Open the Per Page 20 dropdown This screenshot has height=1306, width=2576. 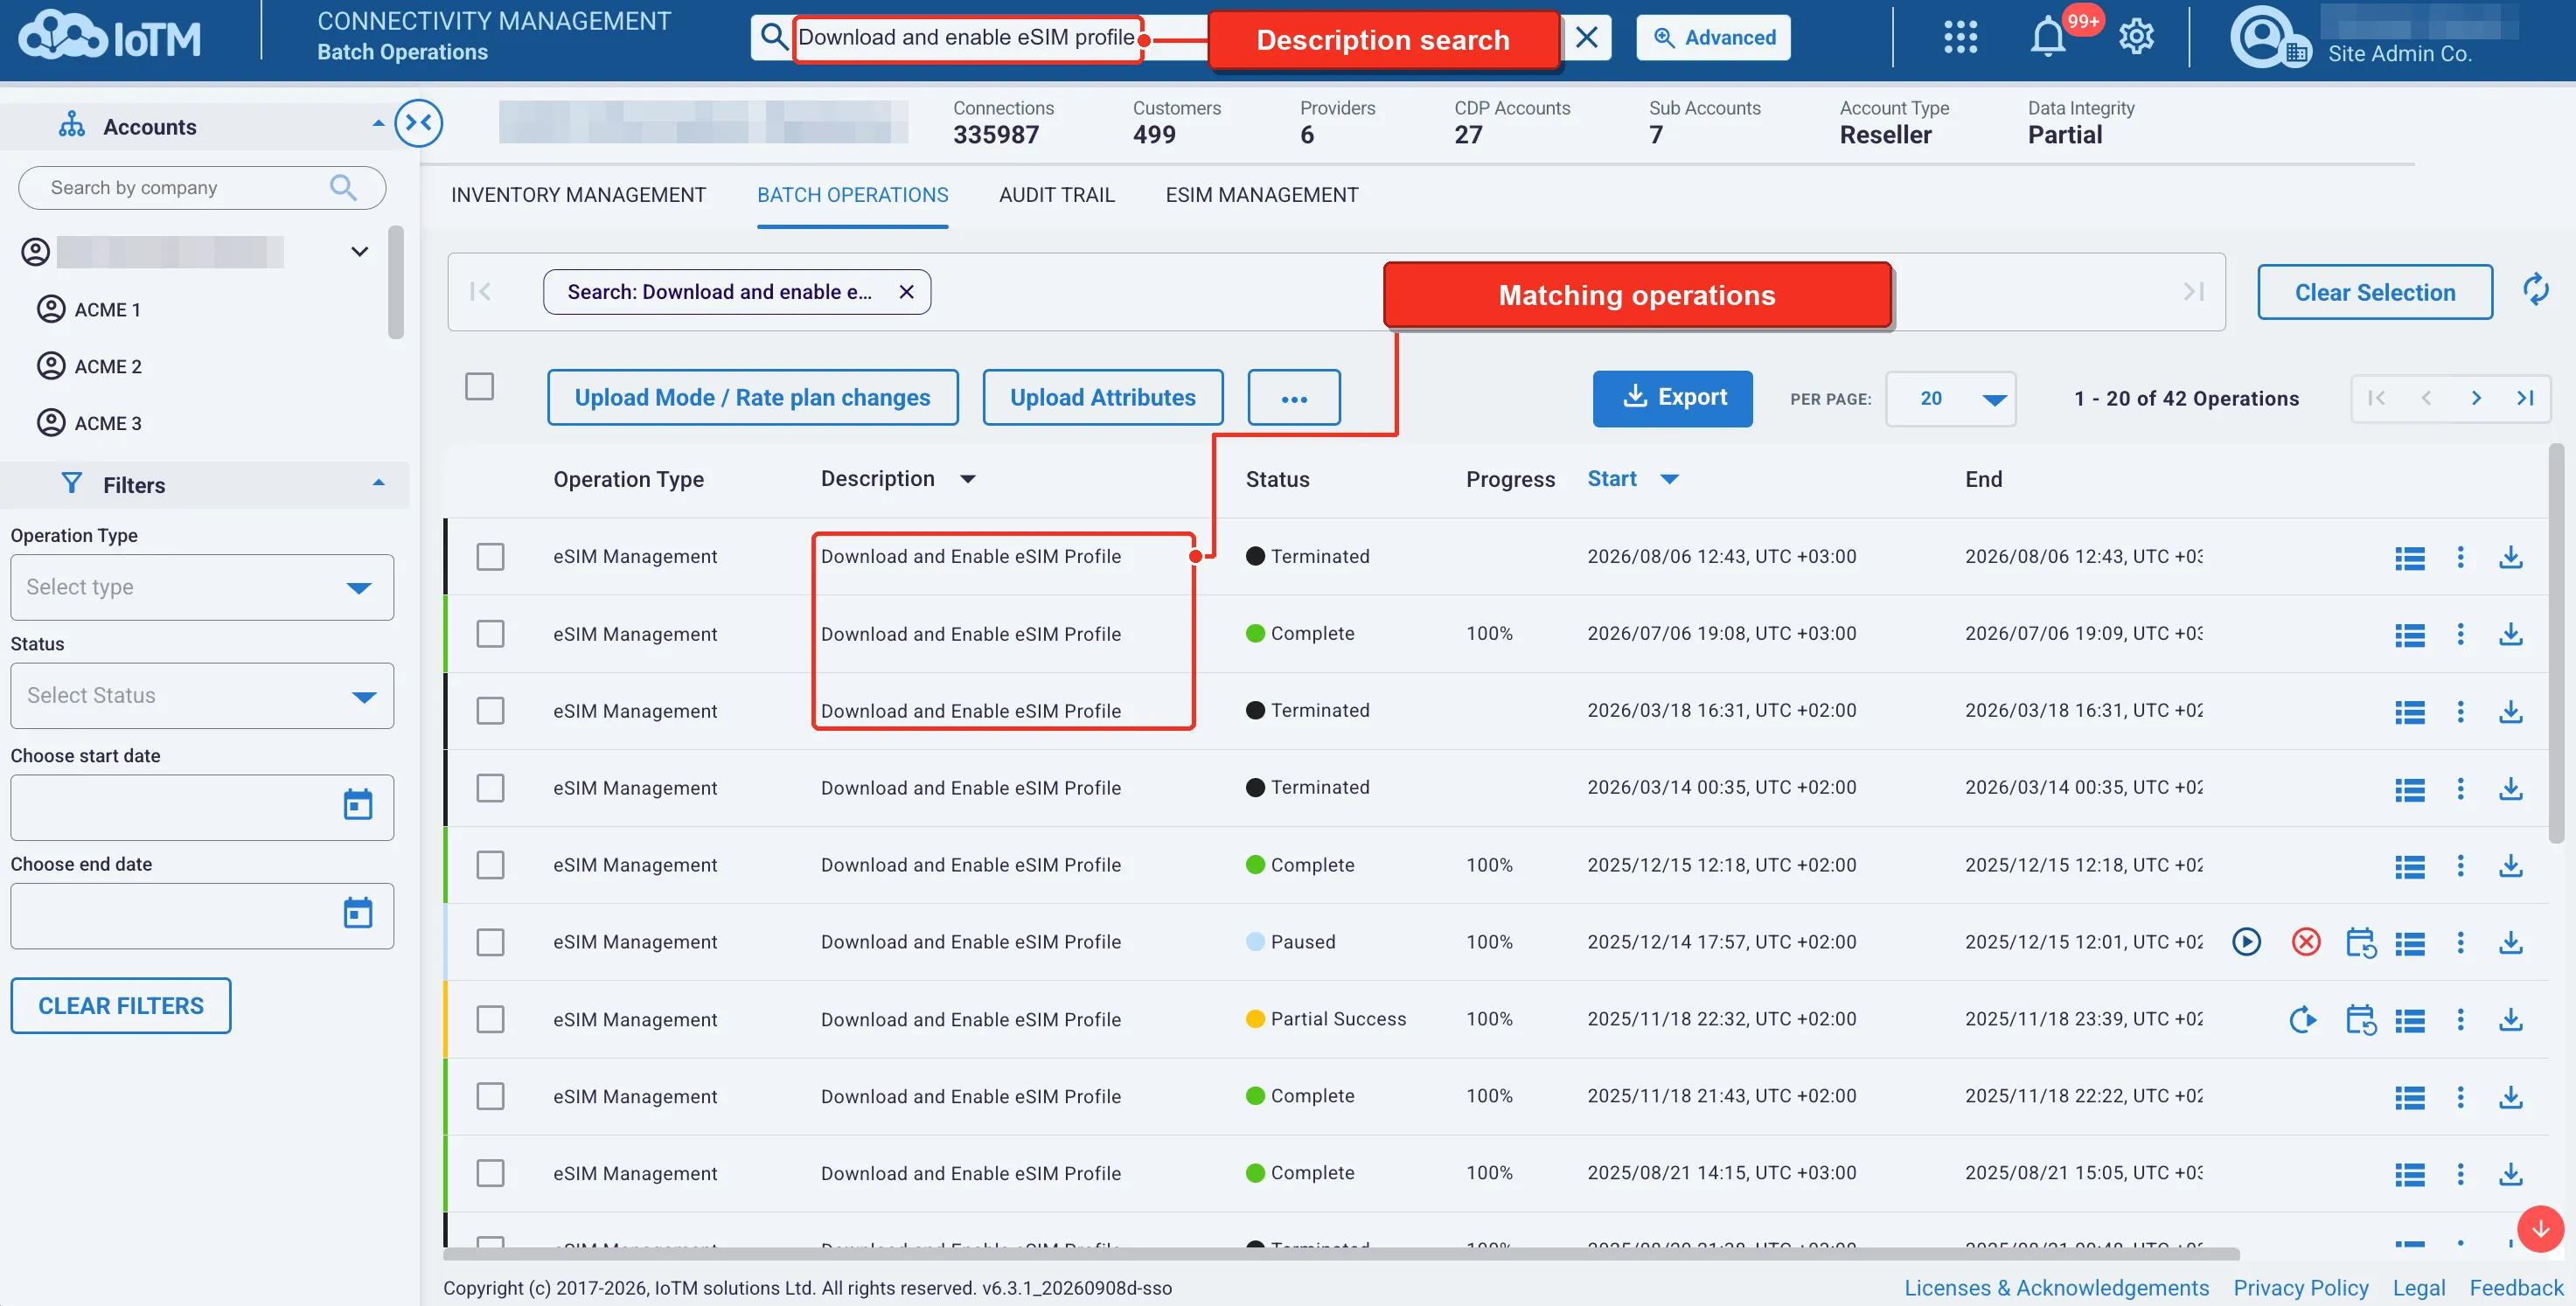[x=1950, y=399]
